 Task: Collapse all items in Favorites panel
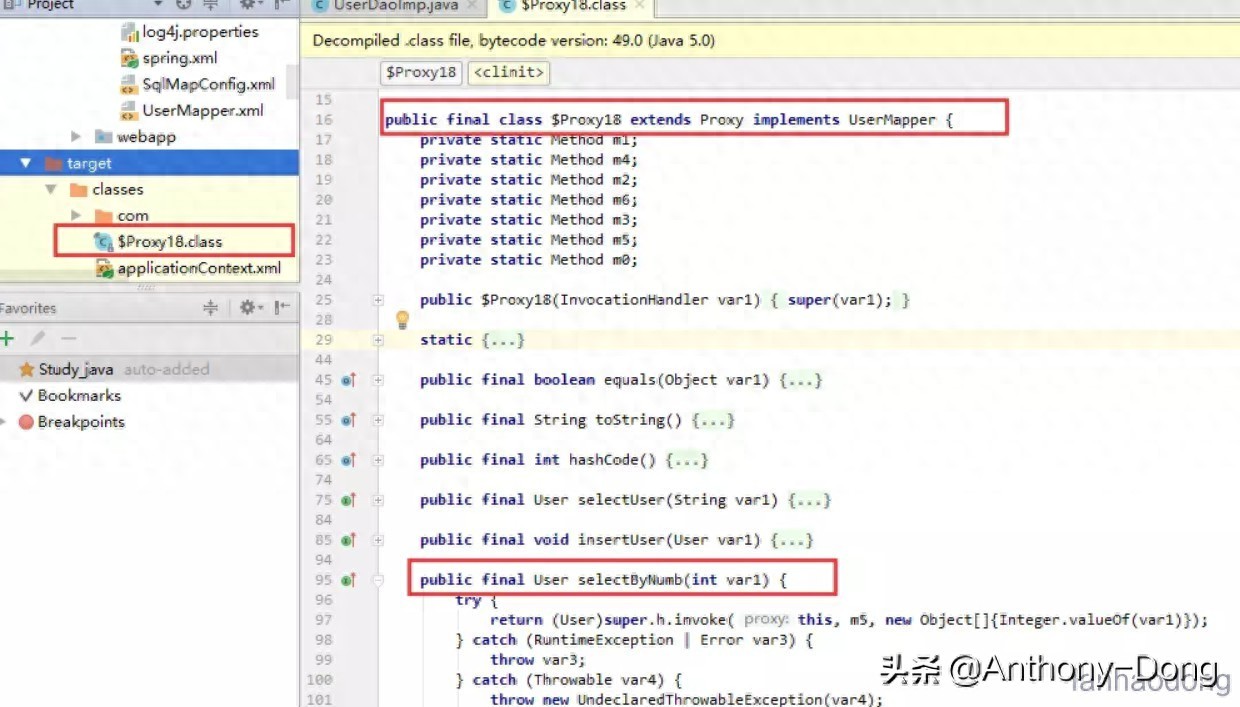(x=210, y=308)
